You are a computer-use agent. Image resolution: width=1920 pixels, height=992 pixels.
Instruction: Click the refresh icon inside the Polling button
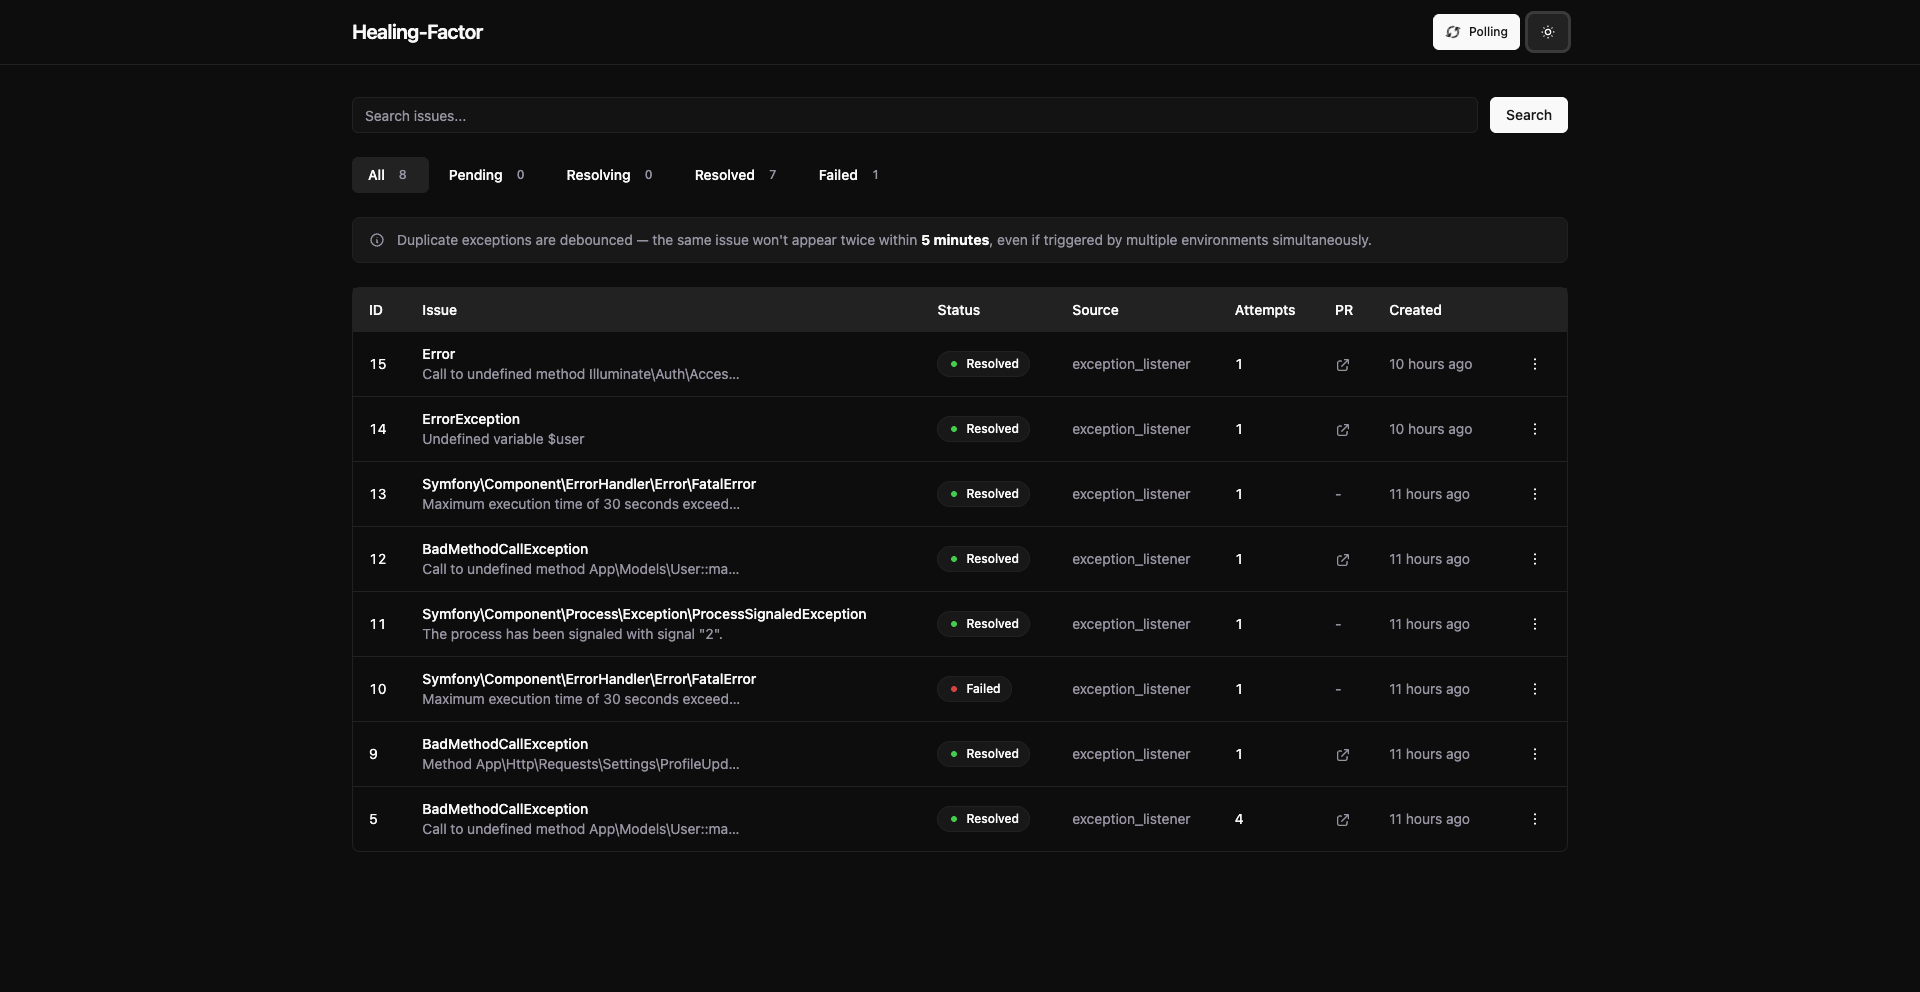pos(1453,31)
